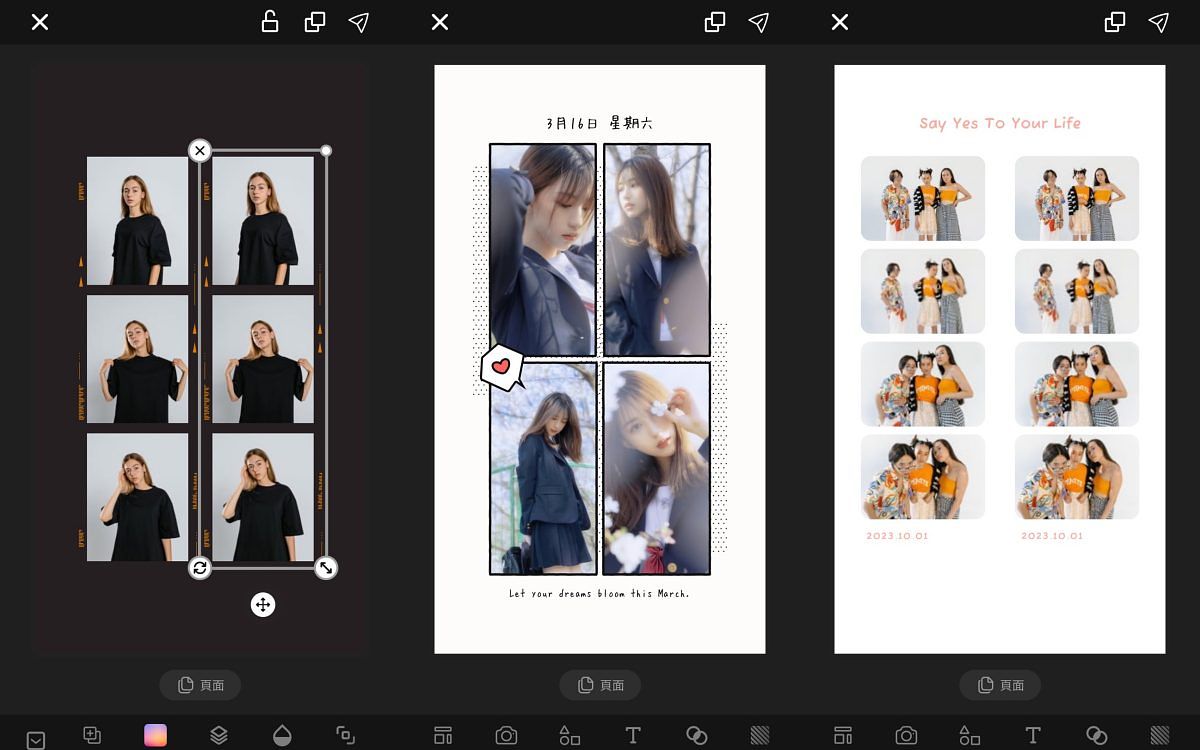Select the '3月16日 星期六' date text

click(600, 123)
